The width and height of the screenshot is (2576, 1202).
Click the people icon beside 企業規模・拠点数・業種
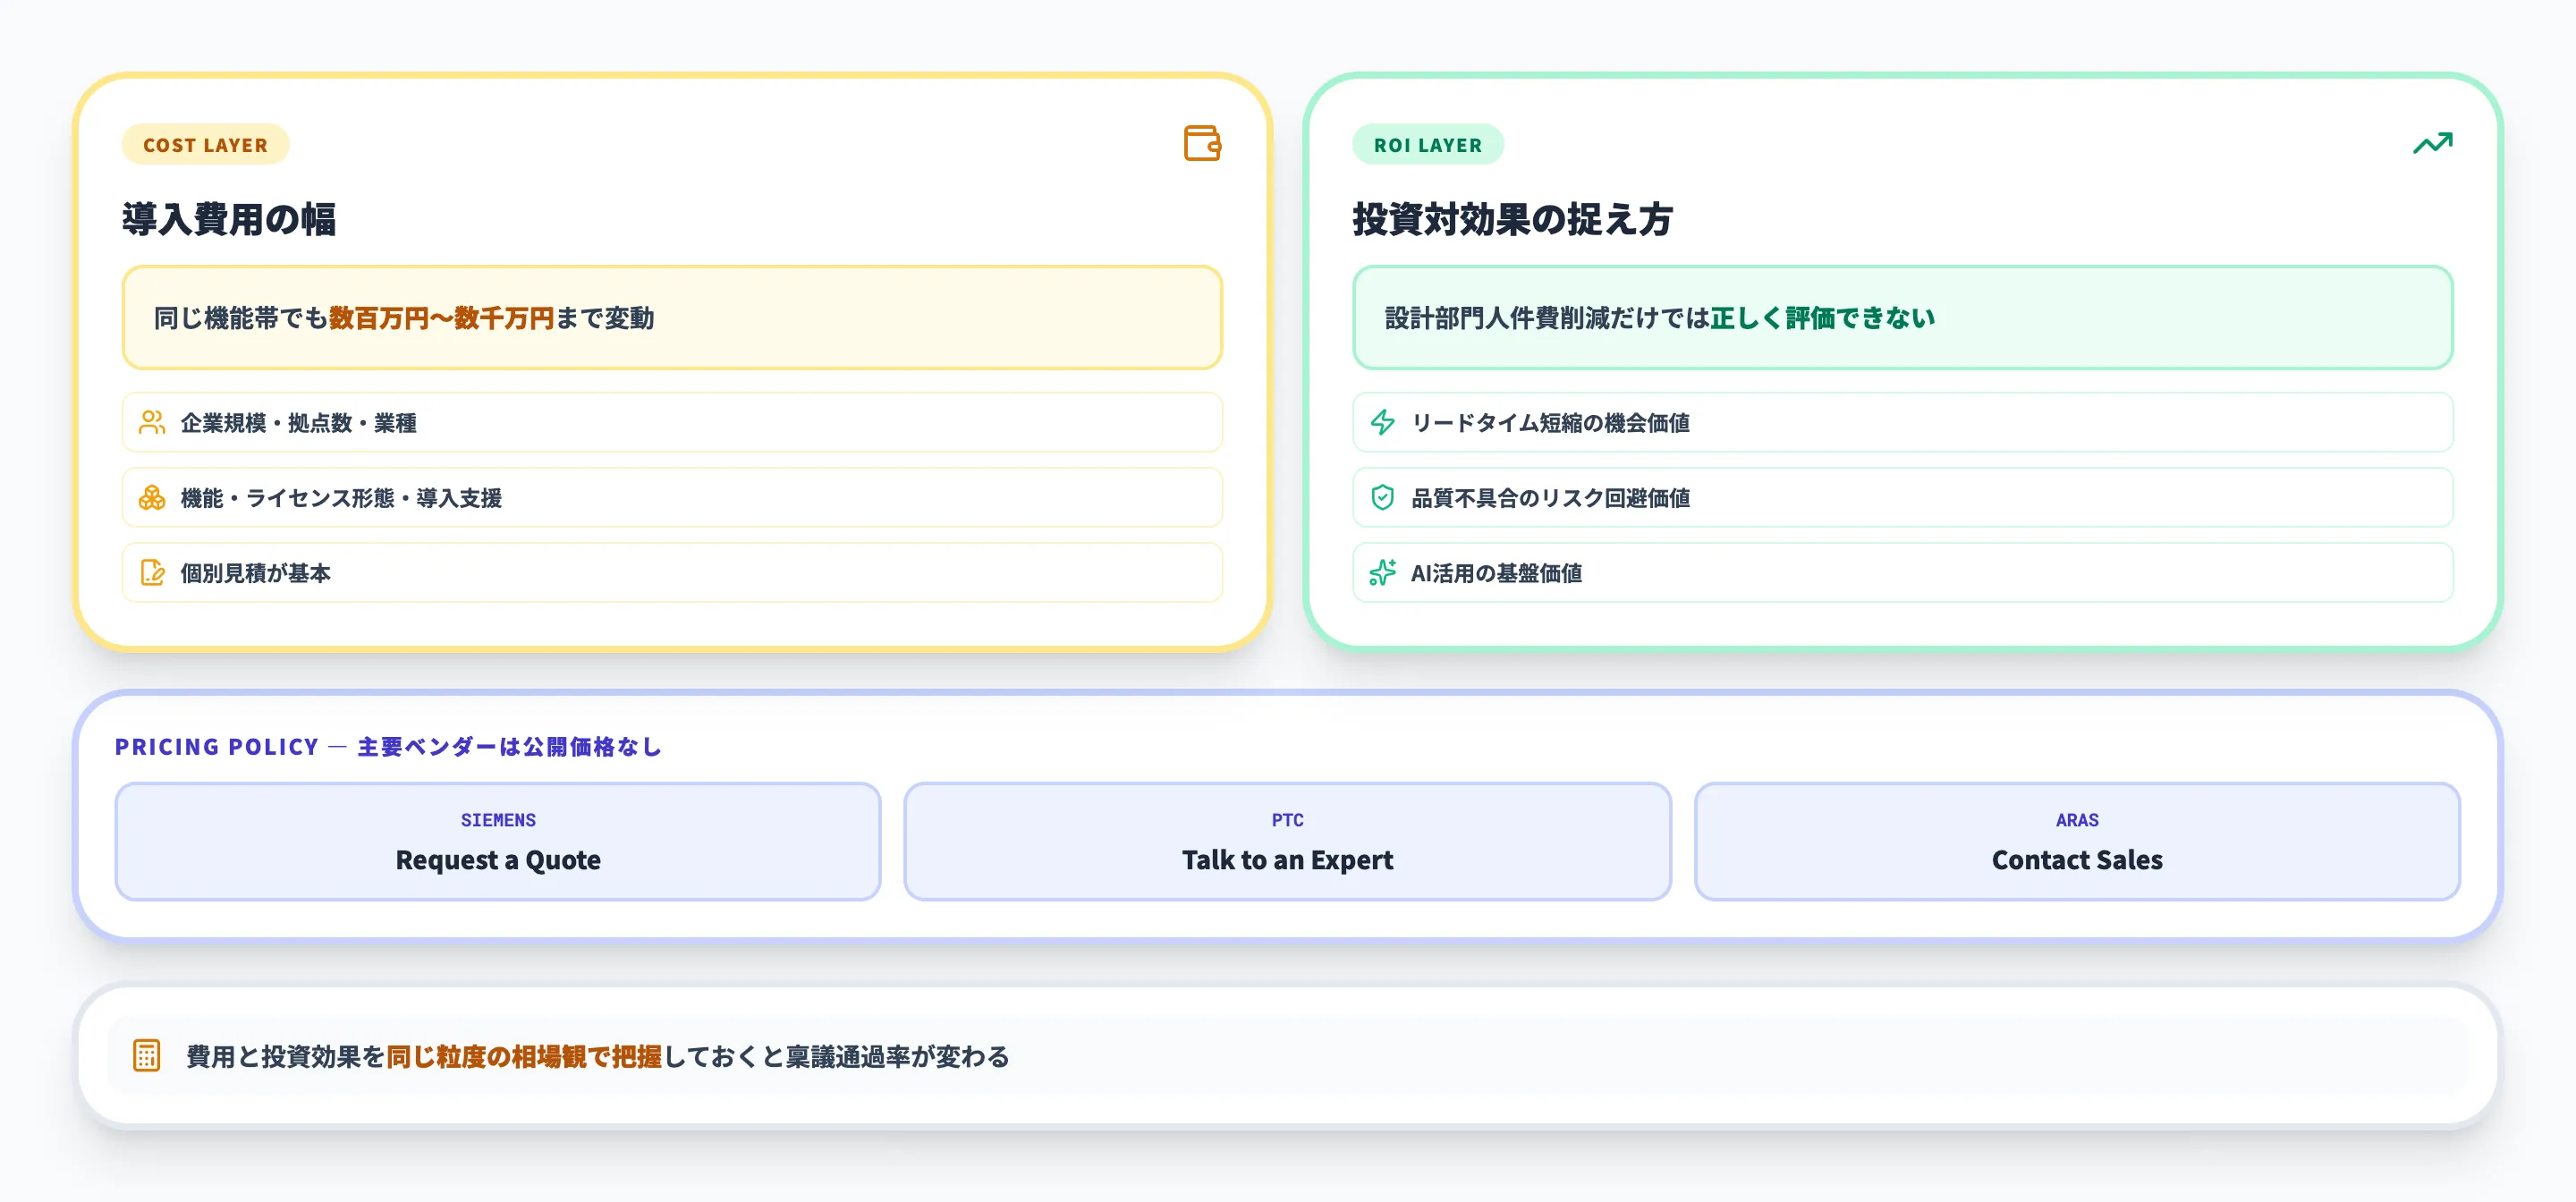click(152, 422)
